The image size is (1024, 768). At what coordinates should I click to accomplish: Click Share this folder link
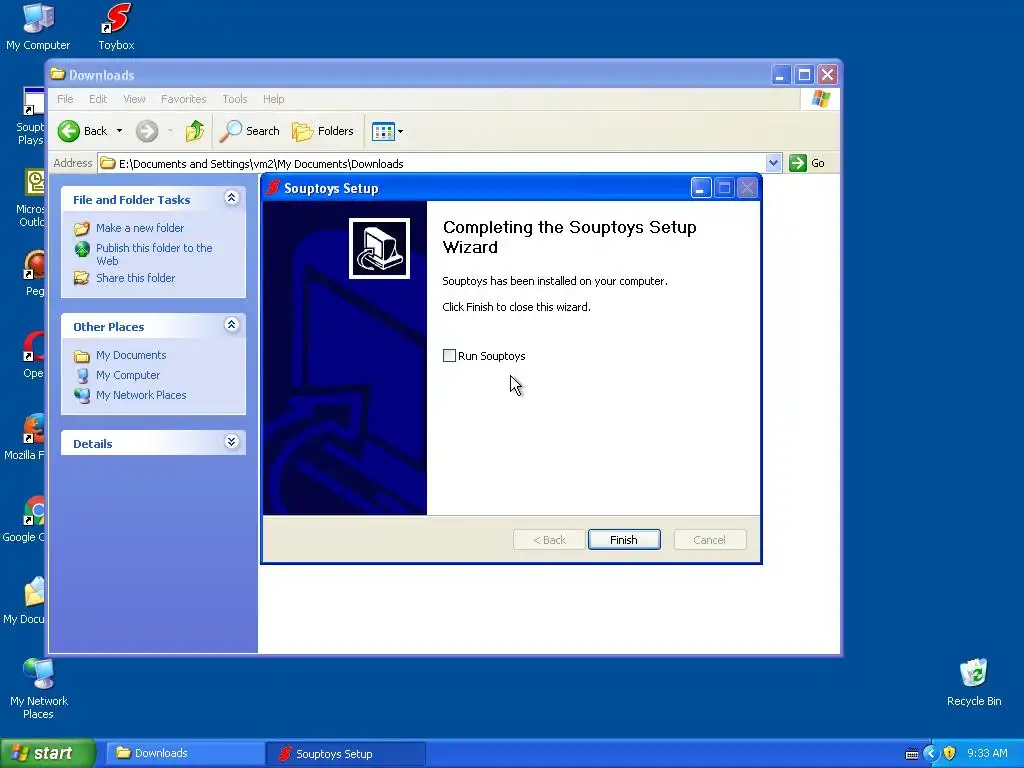point(135,278)
